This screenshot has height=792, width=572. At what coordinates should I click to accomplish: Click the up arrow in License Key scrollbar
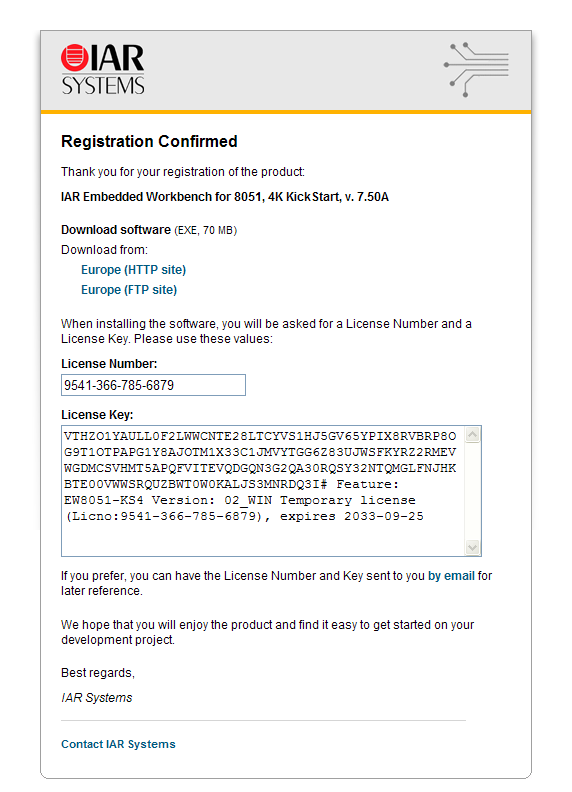point(472,435)
